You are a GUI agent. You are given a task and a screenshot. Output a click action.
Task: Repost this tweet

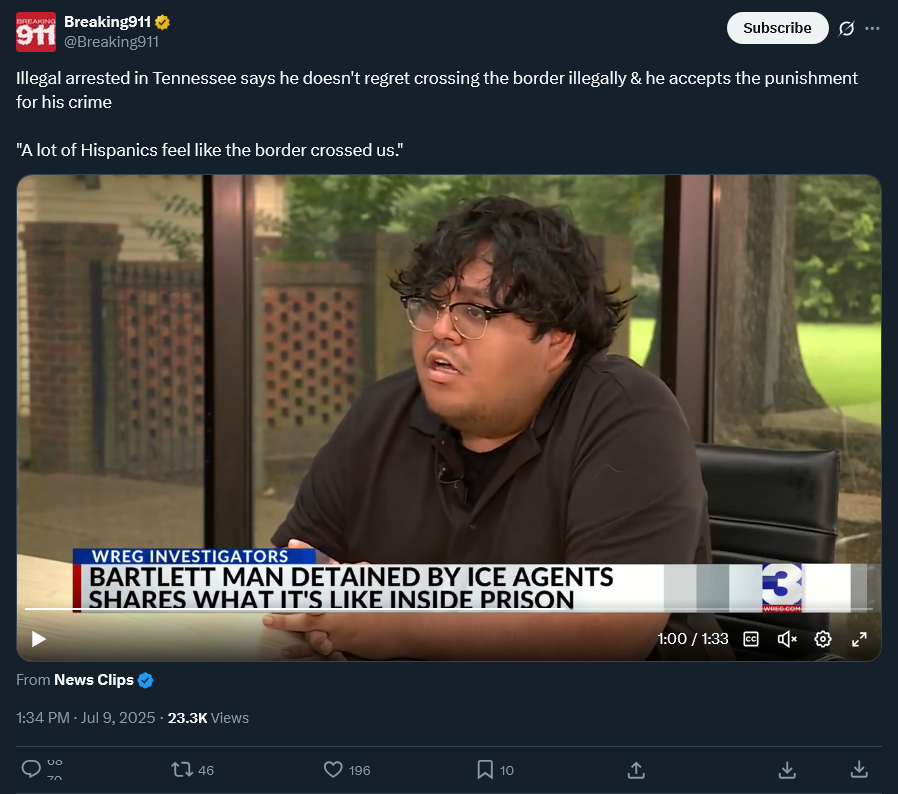(x=182, y=769)
